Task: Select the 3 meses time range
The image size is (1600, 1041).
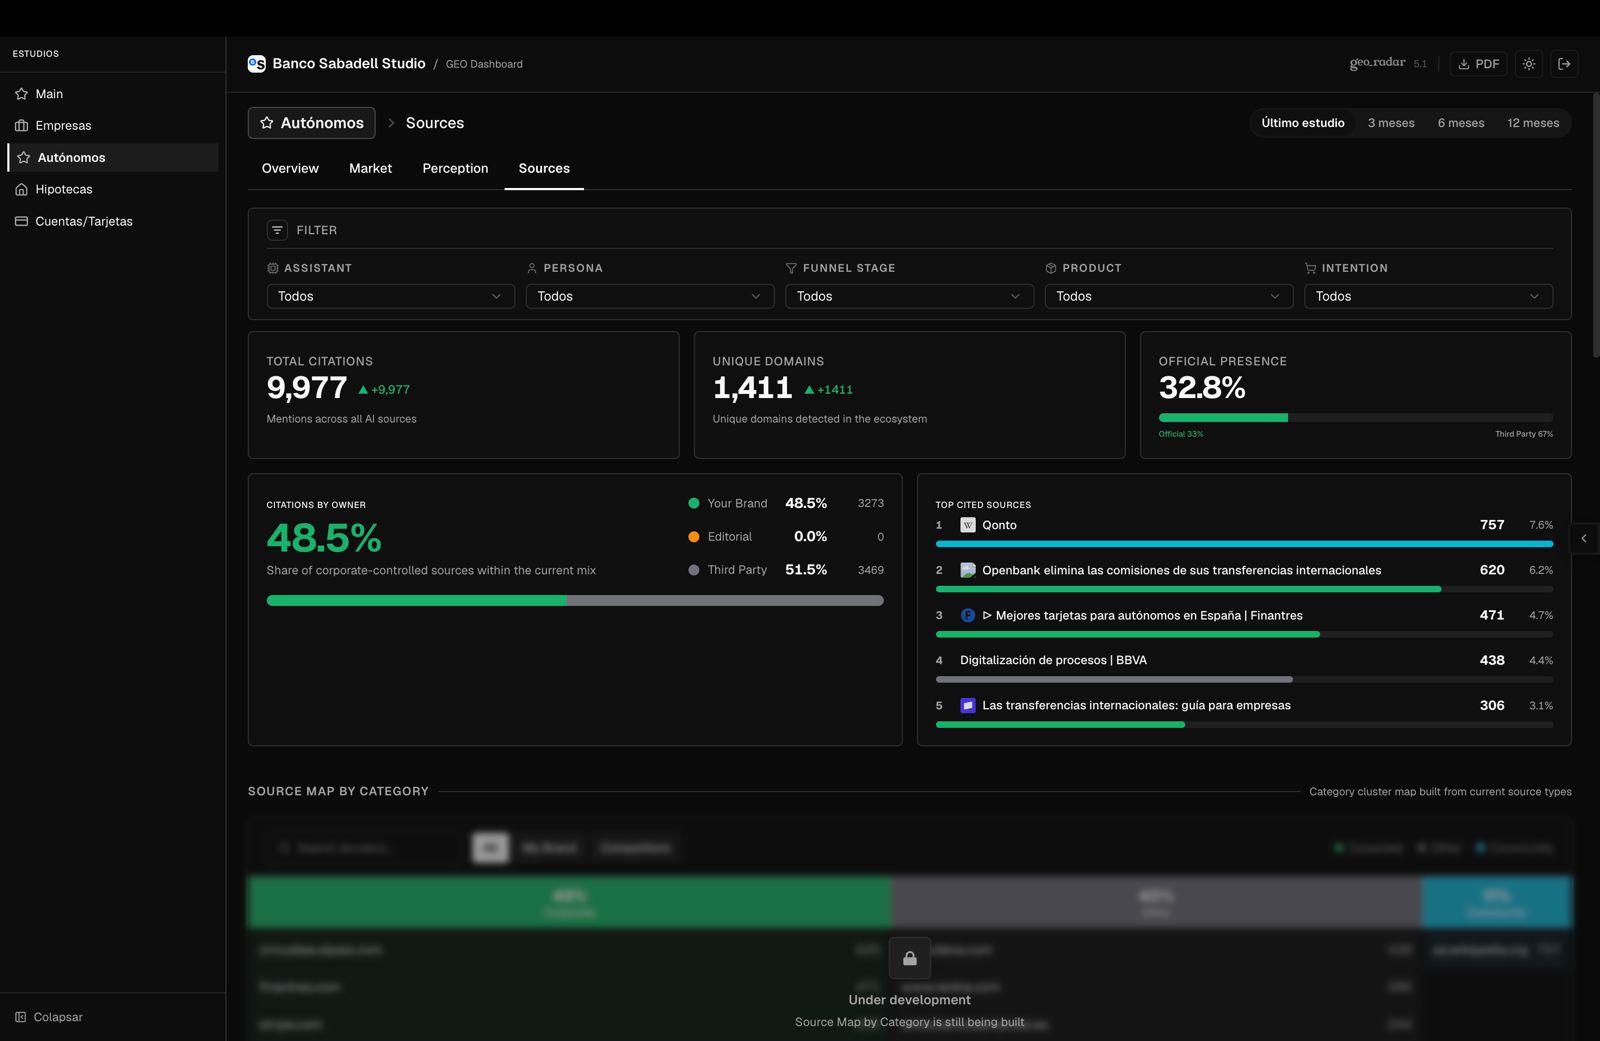Action: (x=1391, y=123)
